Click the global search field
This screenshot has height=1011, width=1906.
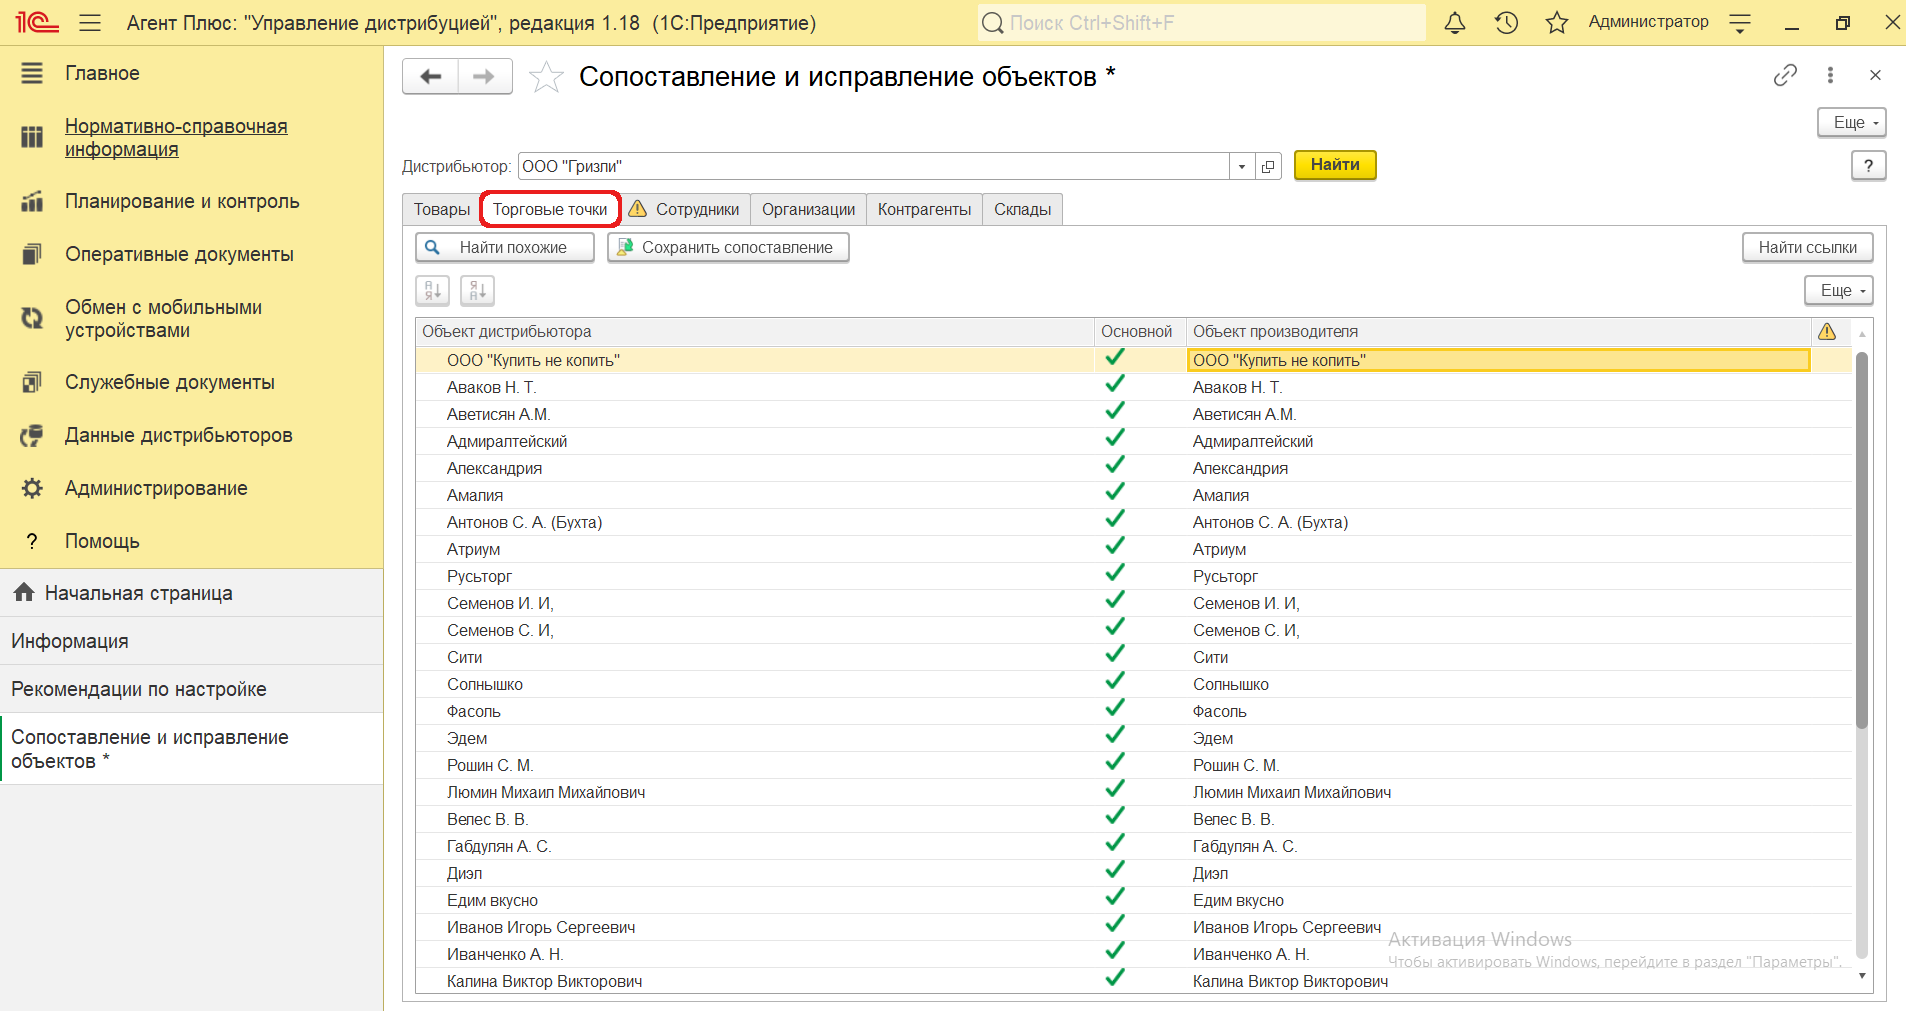coord(1201,22)
